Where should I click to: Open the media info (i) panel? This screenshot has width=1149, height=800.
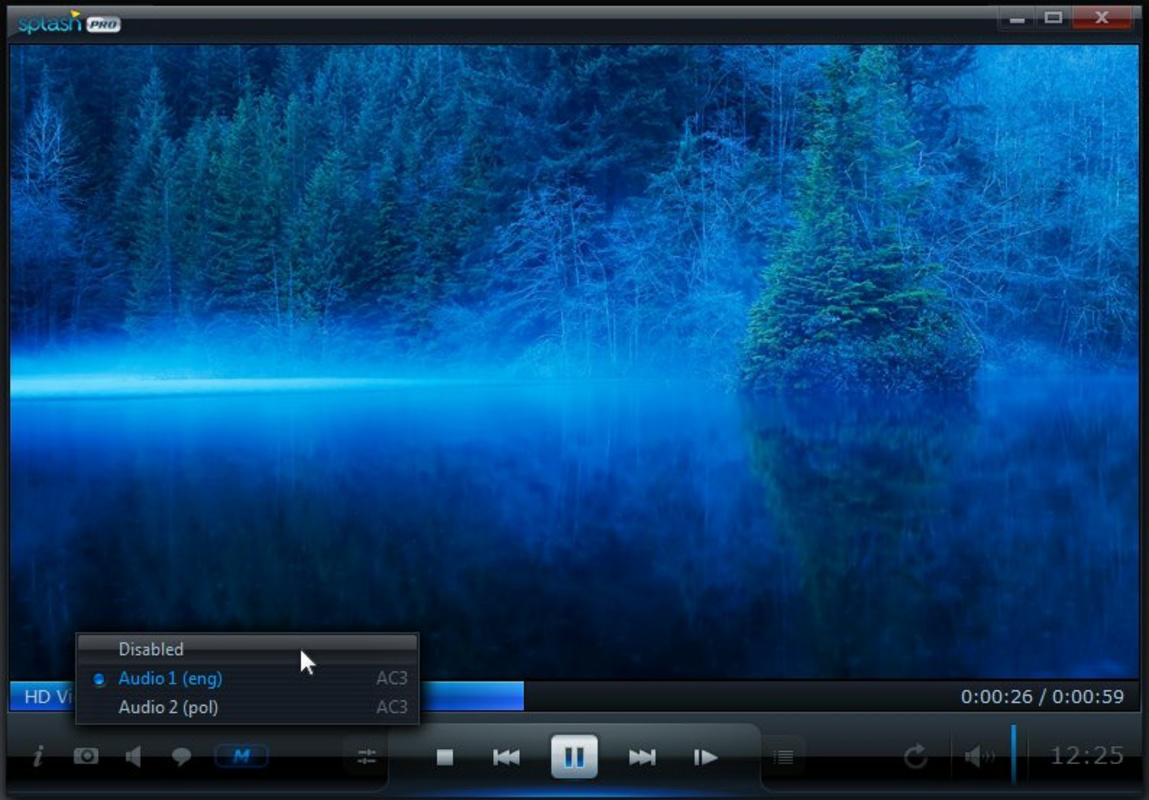37,755
